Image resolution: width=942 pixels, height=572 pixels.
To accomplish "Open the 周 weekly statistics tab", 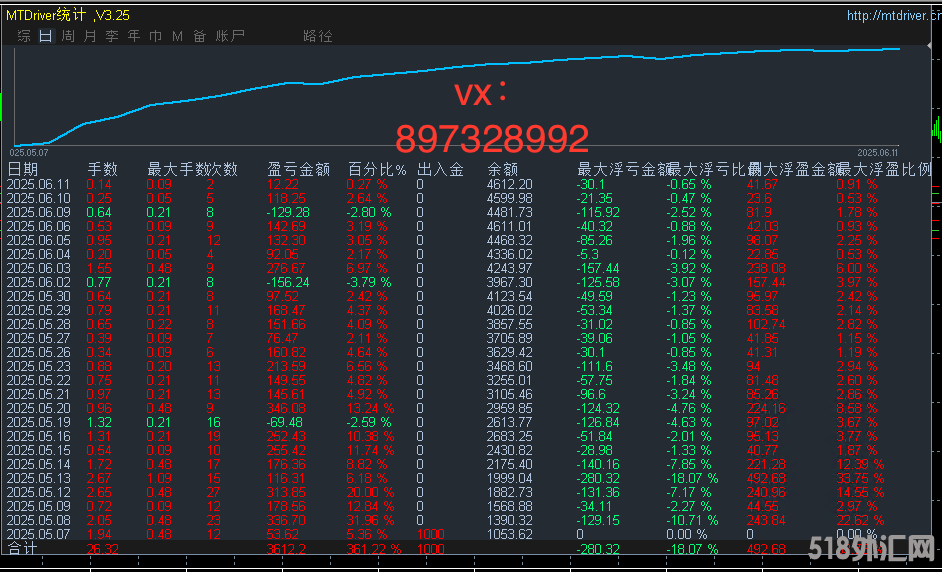I will point(67,36).
